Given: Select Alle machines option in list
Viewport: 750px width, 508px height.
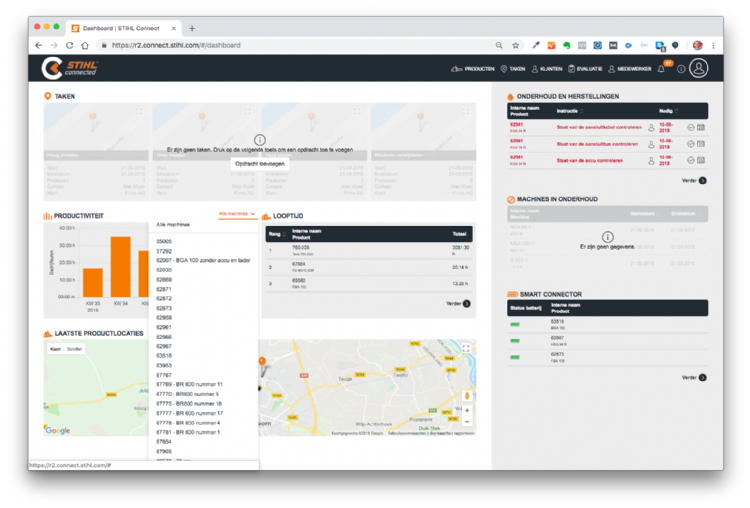Looking at the screenshot, I should coord(173,225).
